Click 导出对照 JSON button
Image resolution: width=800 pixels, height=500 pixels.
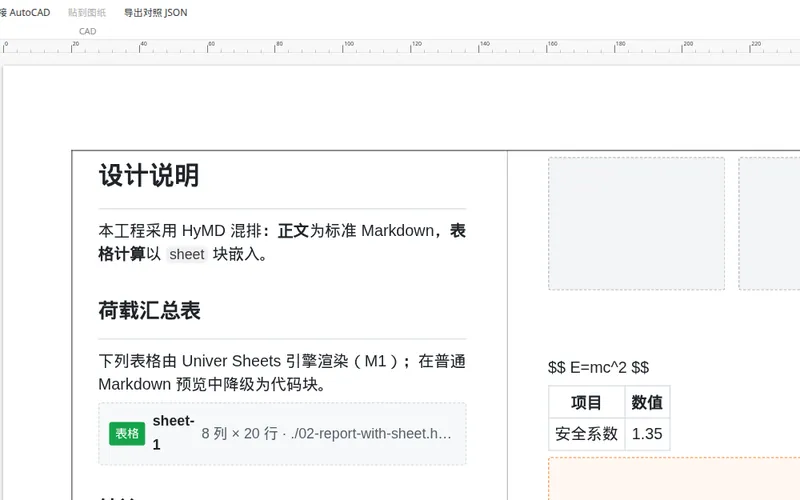(x=156, y=13)
